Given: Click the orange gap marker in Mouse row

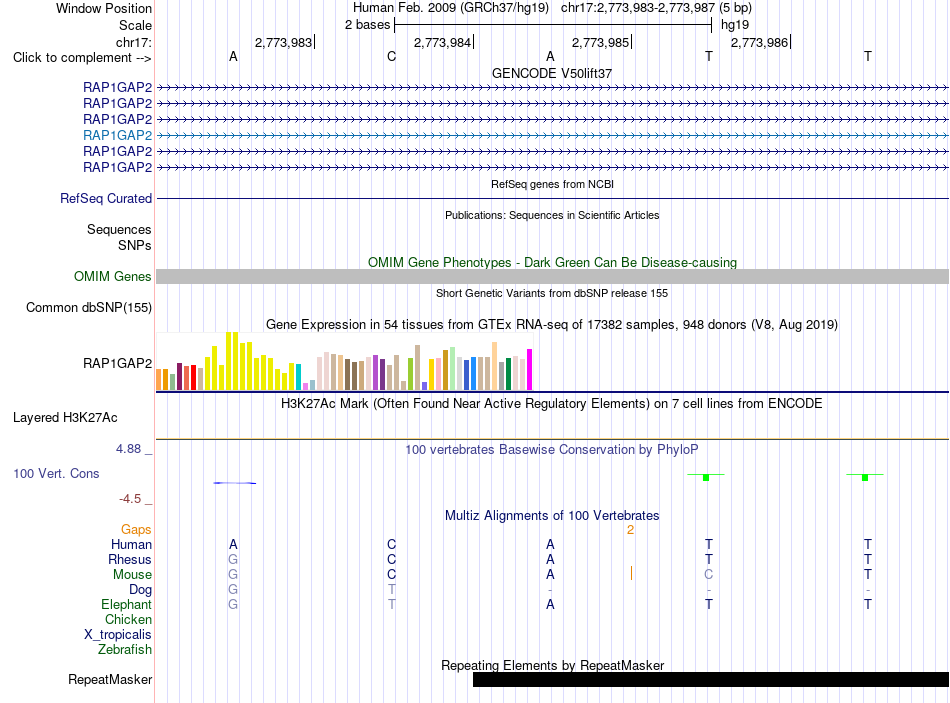Looking at the screenshot, I should coord(631,573).
